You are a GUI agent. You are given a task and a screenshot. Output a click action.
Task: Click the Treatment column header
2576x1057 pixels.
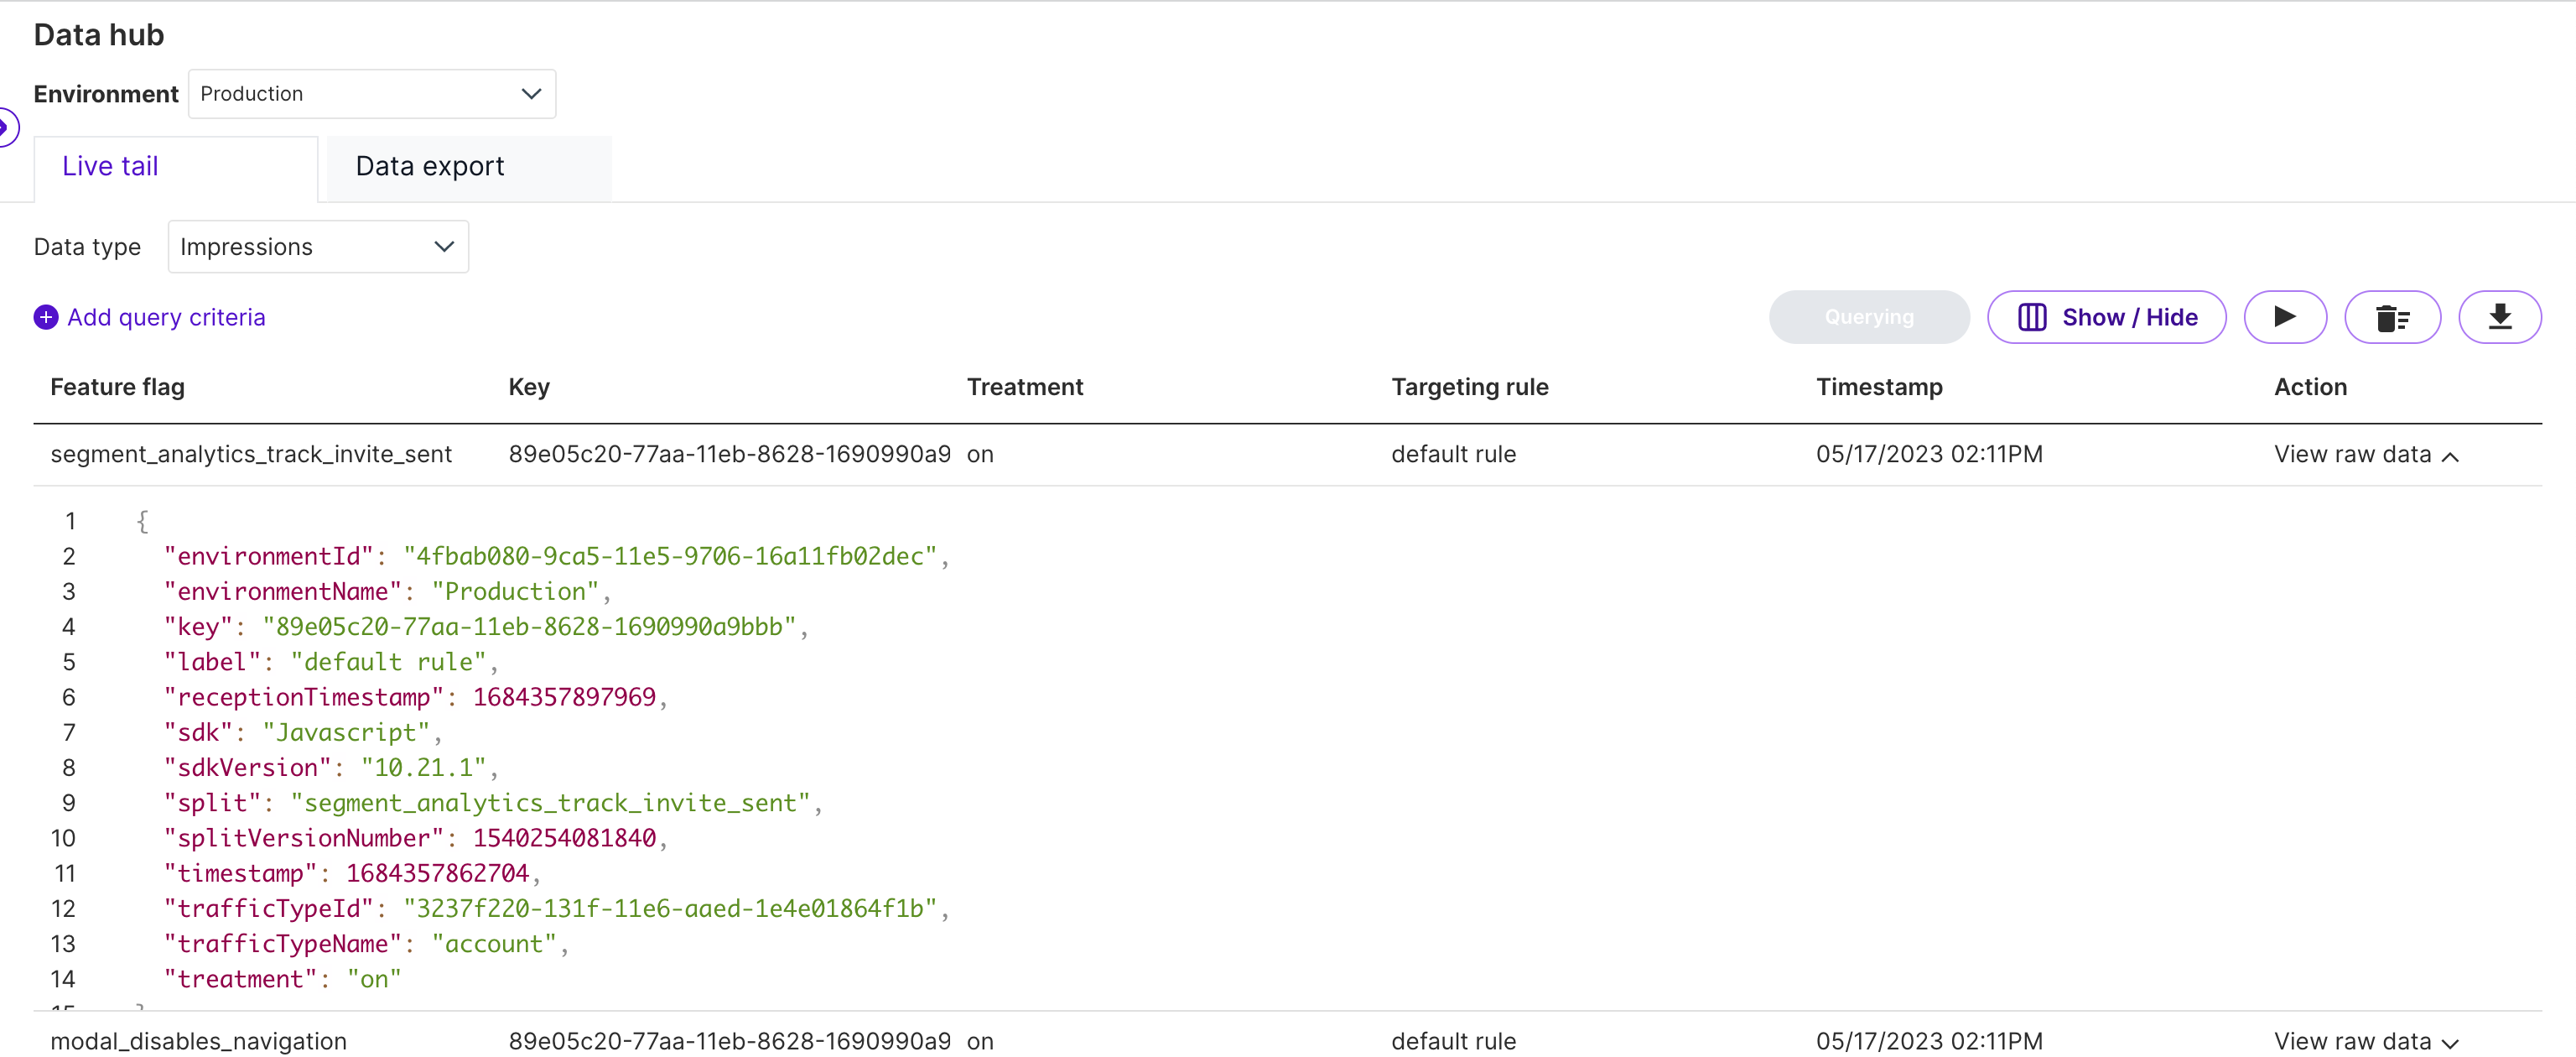click(1024, 387)
